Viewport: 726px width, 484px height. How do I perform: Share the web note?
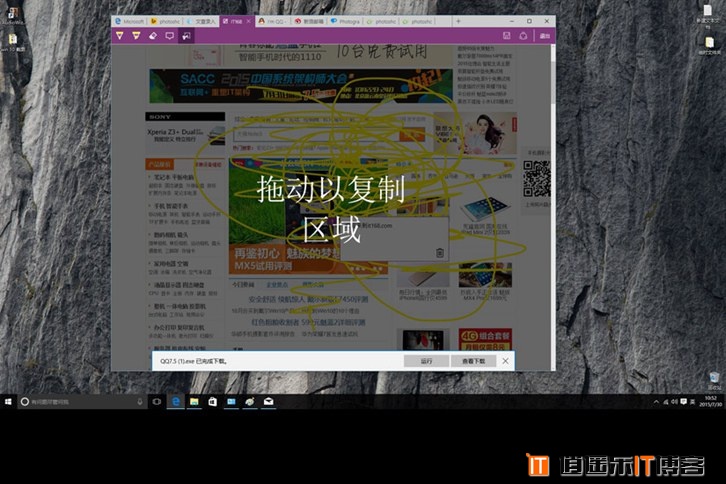(x=523, y=36)
